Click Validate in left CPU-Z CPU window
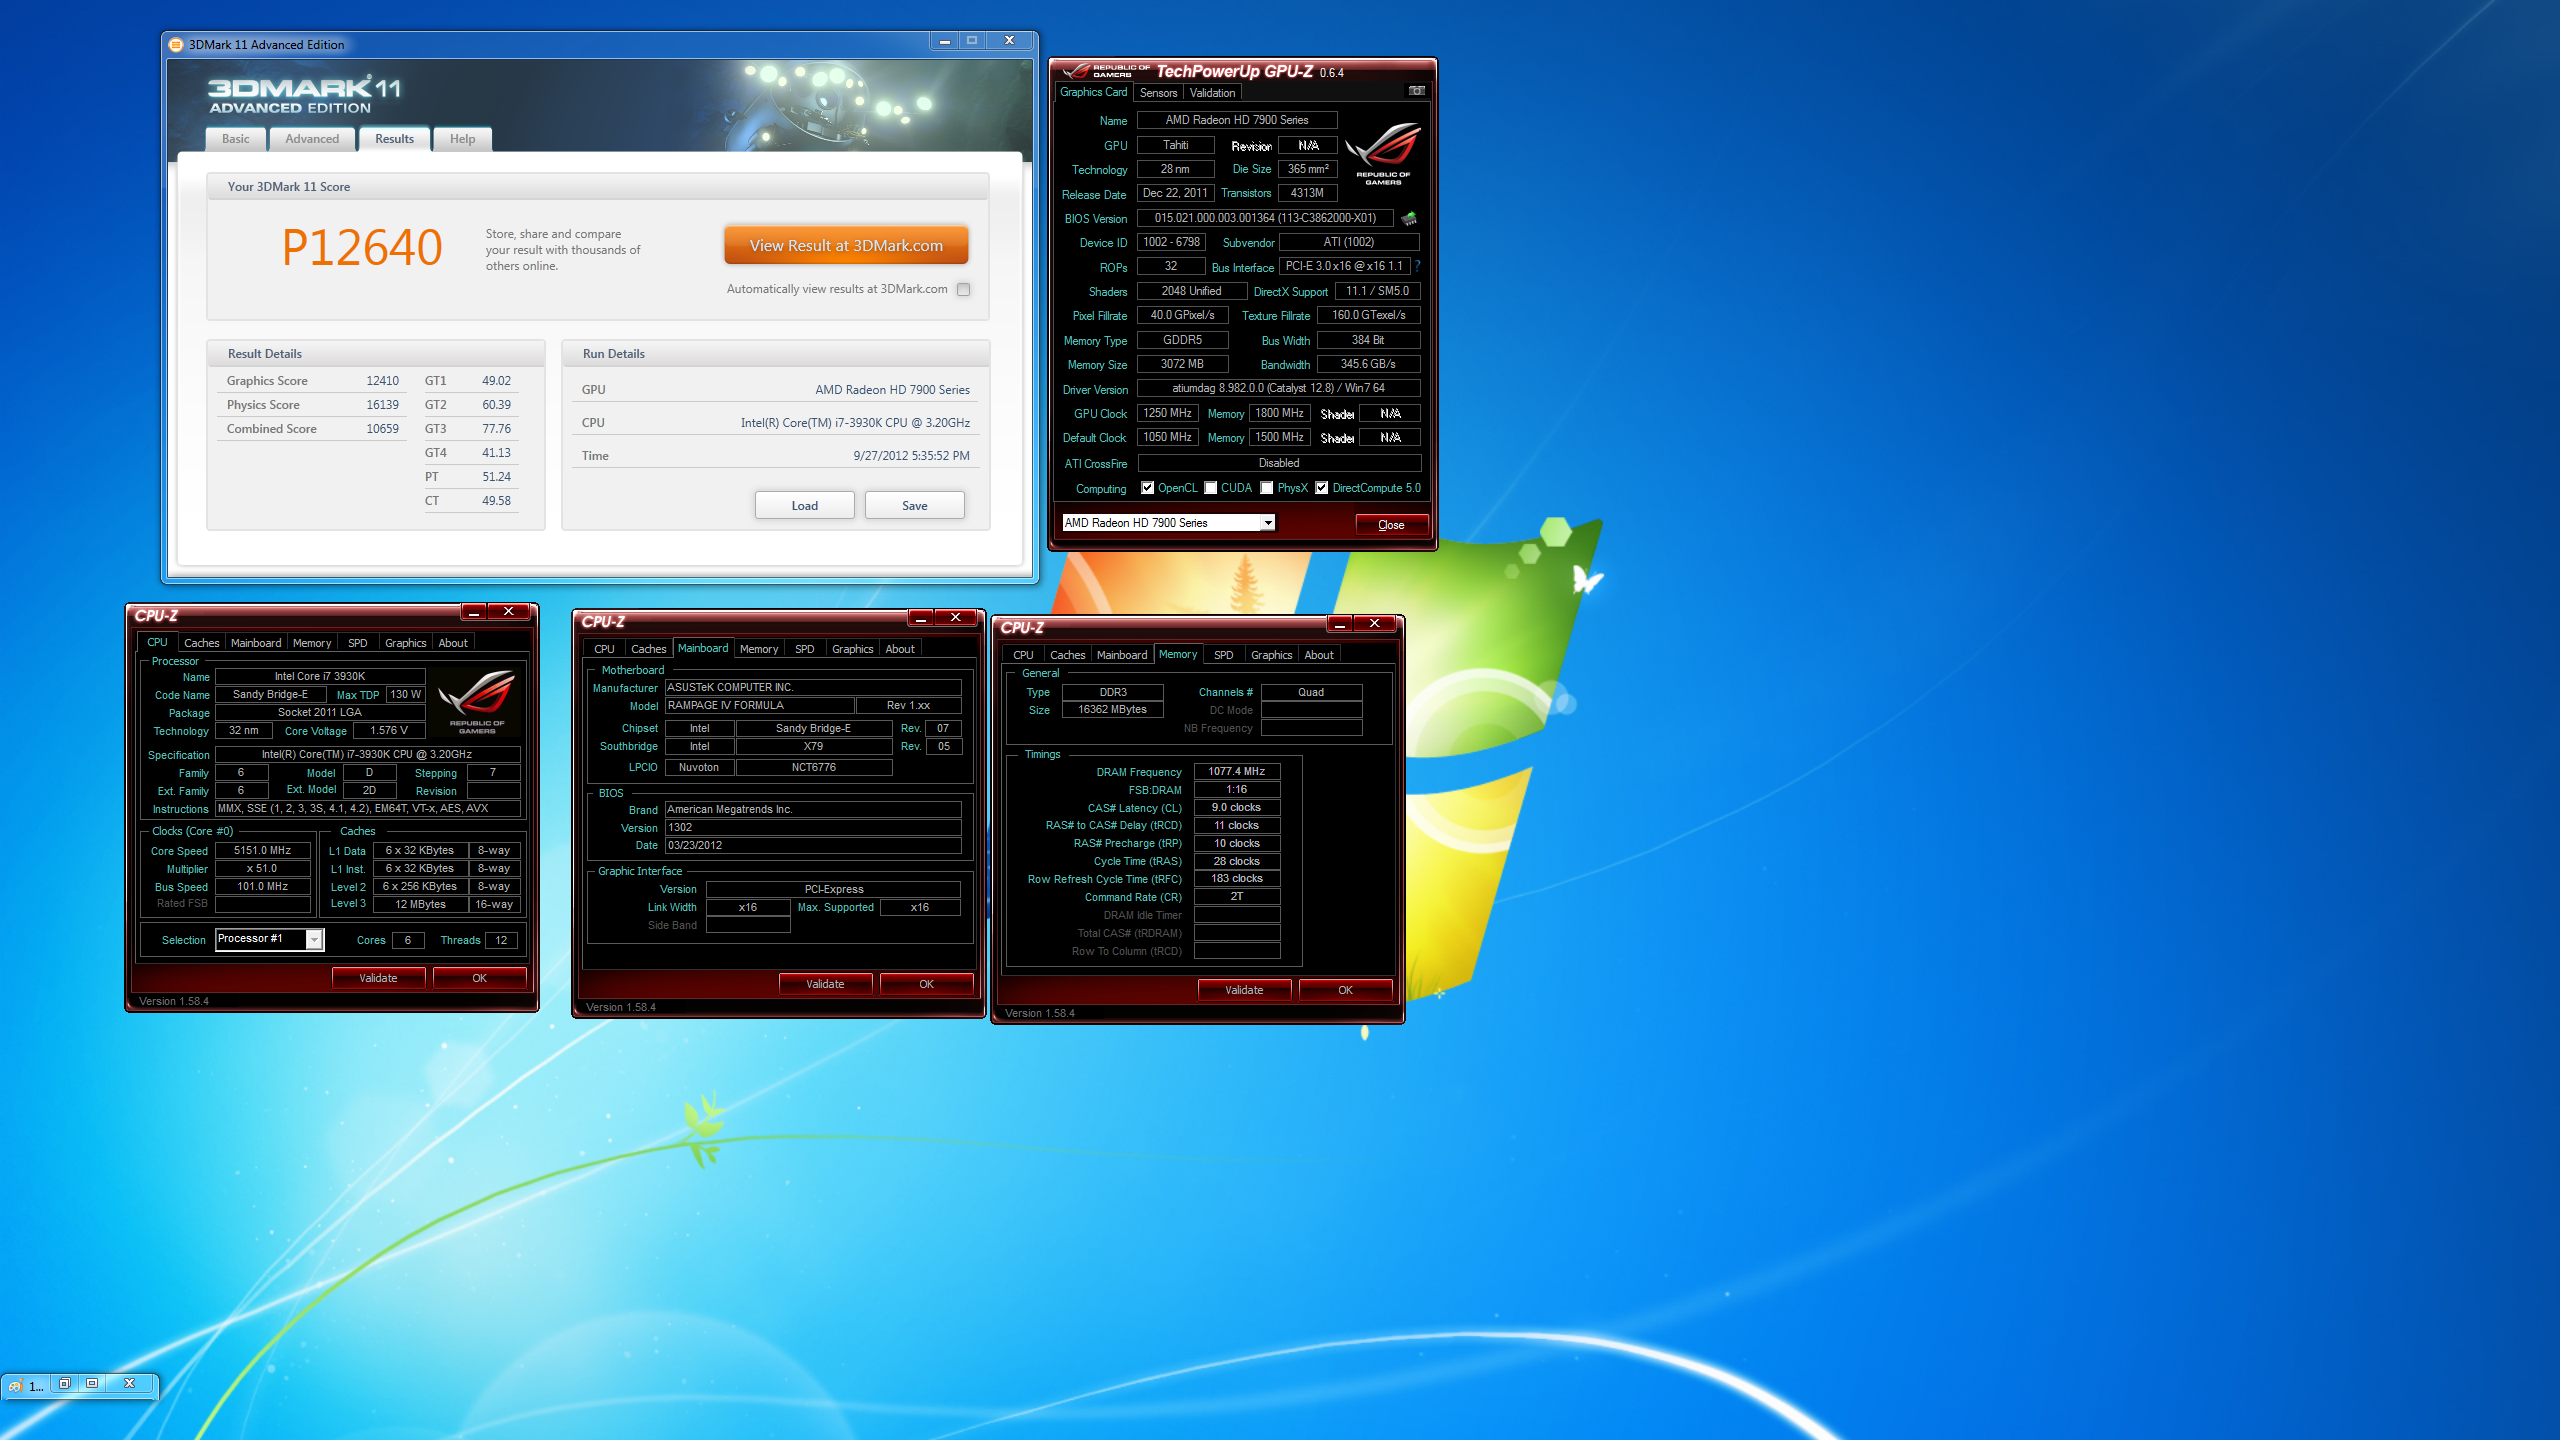 378,978
